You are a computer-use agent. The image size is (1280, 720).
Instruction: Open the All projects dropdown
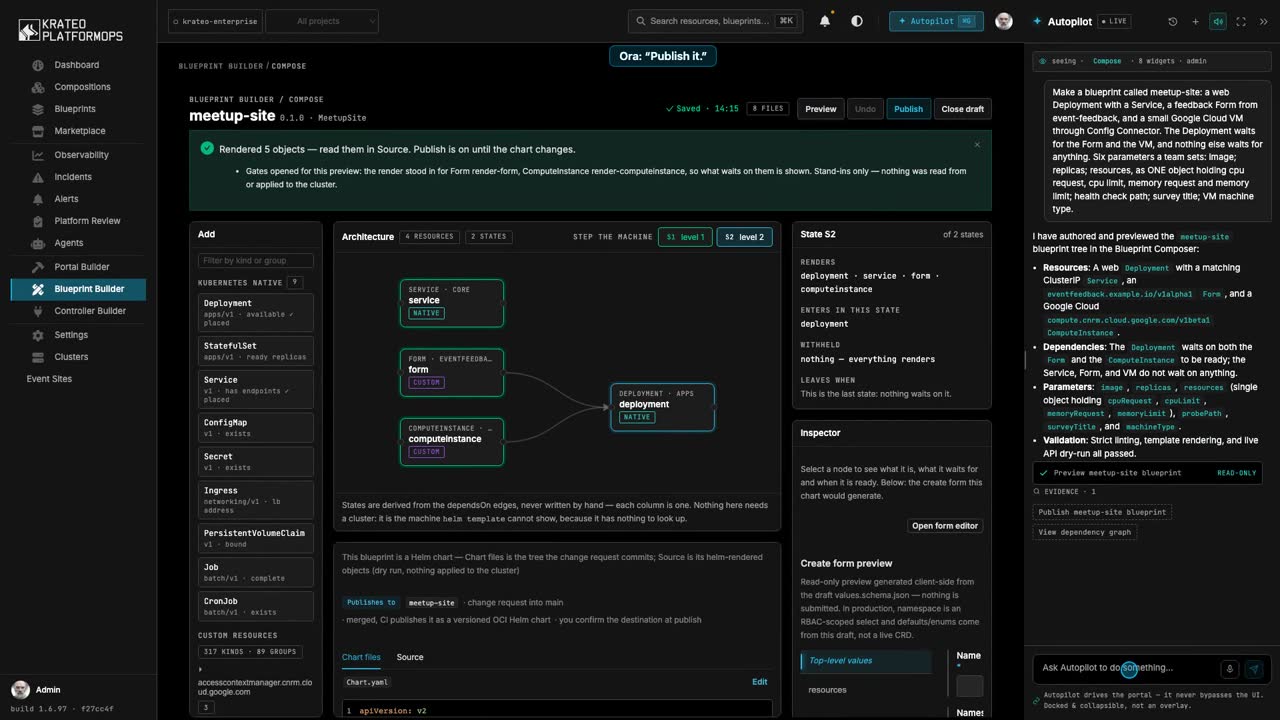click(x=322, y=21)
